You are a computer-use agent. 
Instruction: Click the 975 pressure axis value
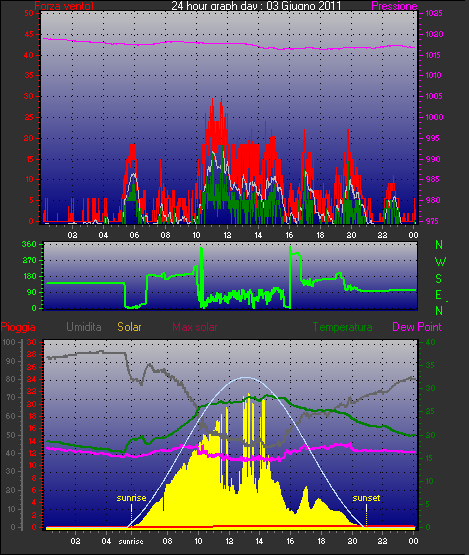(432, 221)
